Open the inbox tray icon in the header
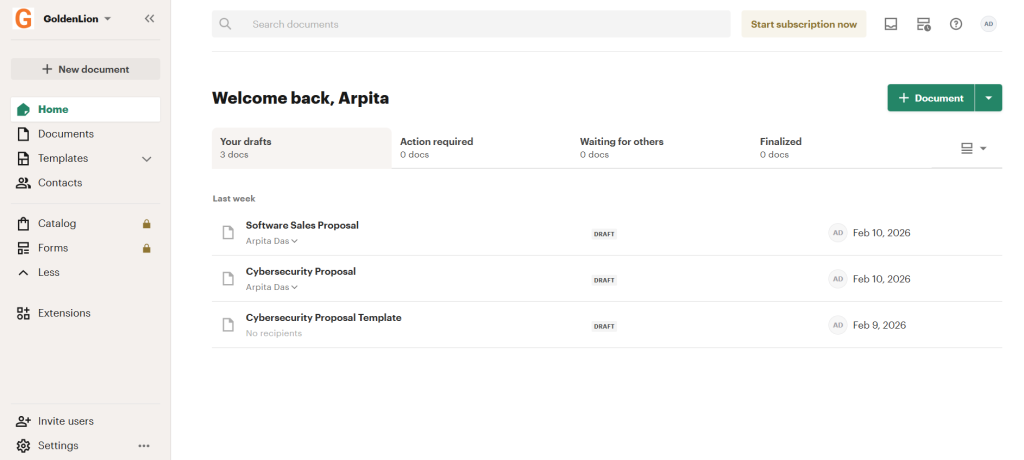 [891, 24]
